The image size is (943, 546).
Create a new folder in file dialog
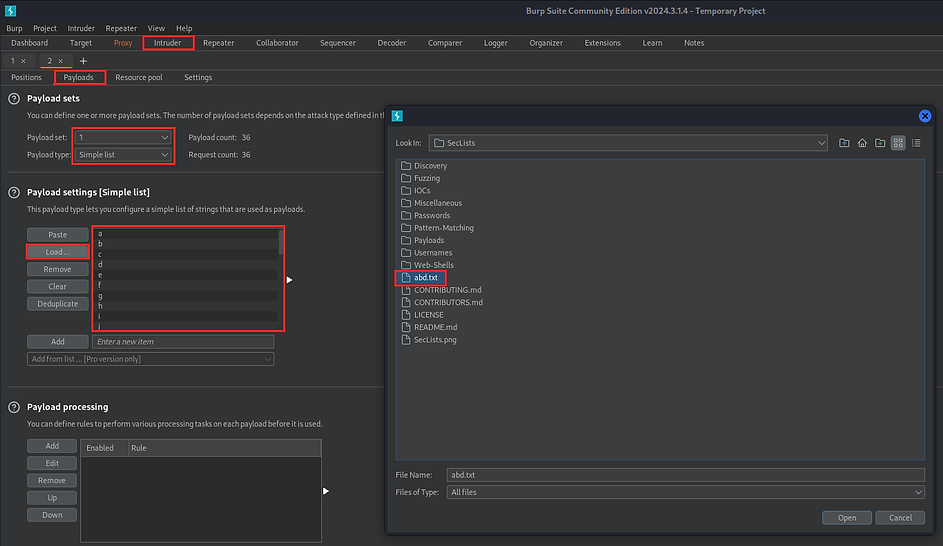[x=880, y=143]
